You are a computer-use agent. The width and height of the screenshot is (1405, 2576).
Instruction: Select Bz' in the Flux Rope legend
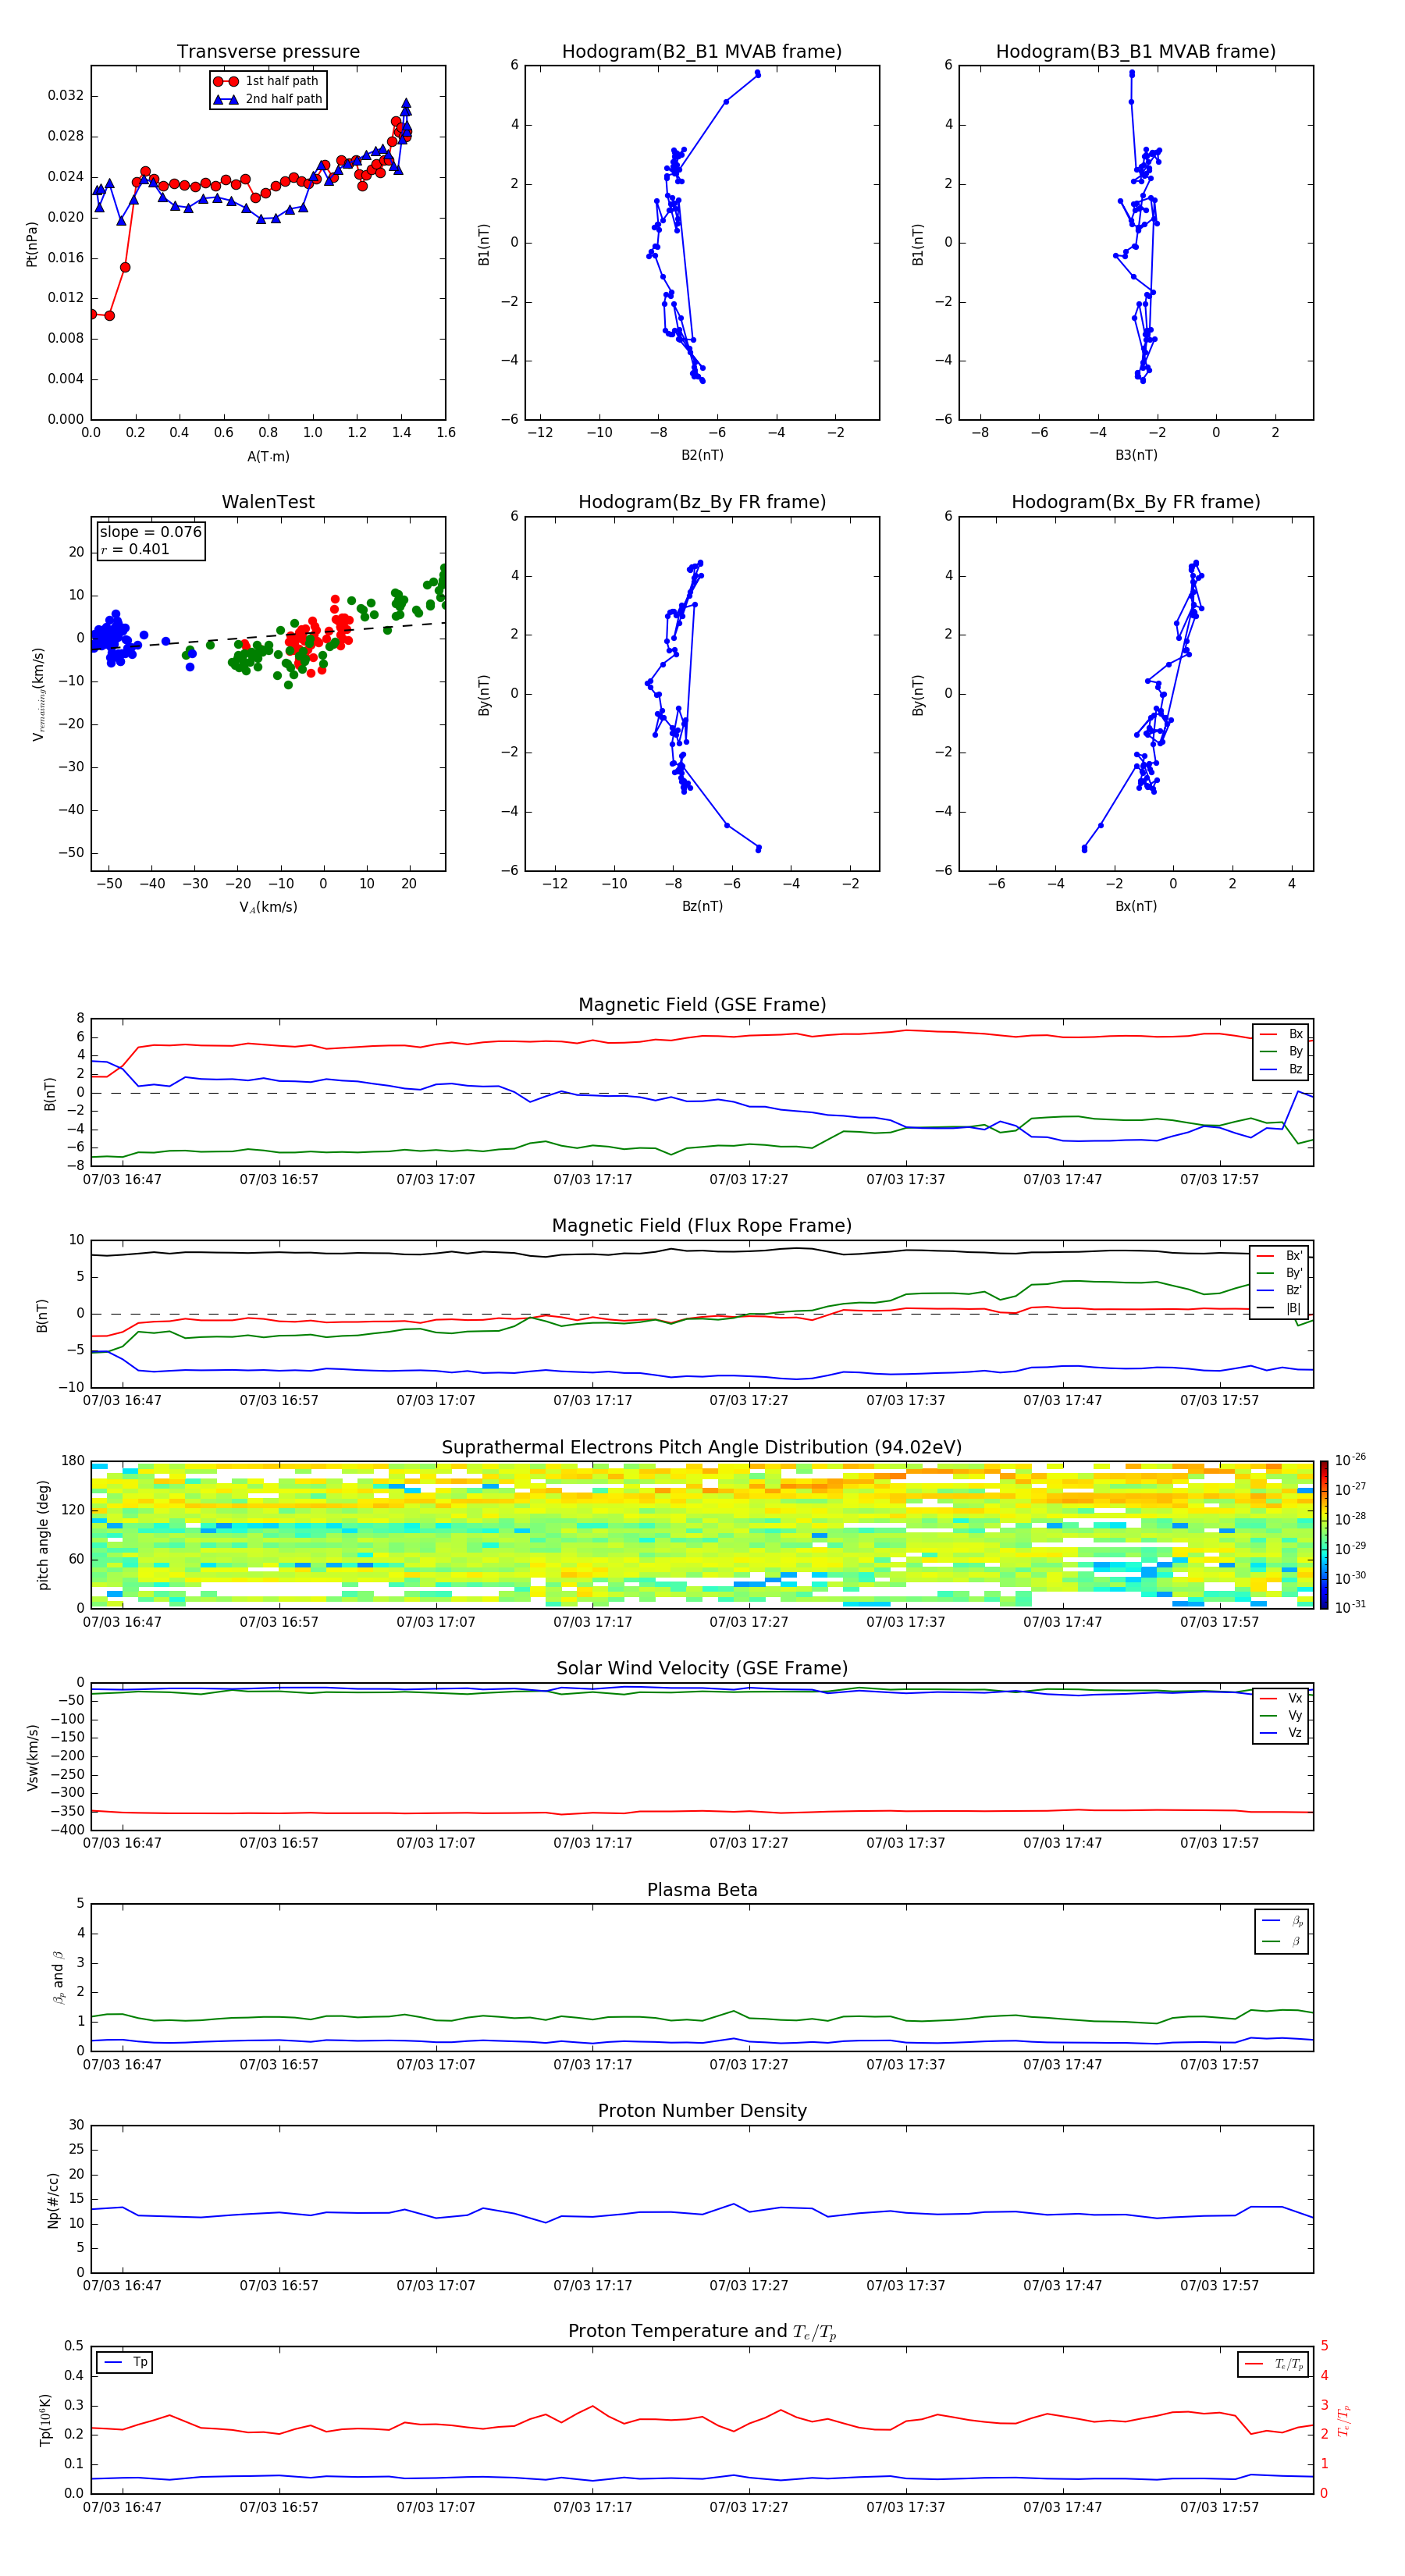[x=1280, y=1290]
